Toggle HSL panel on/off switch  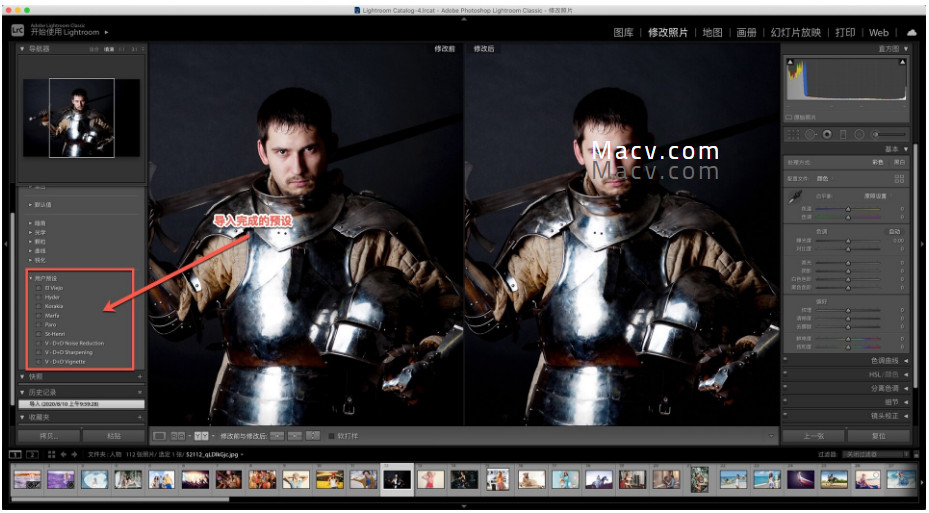786,374
